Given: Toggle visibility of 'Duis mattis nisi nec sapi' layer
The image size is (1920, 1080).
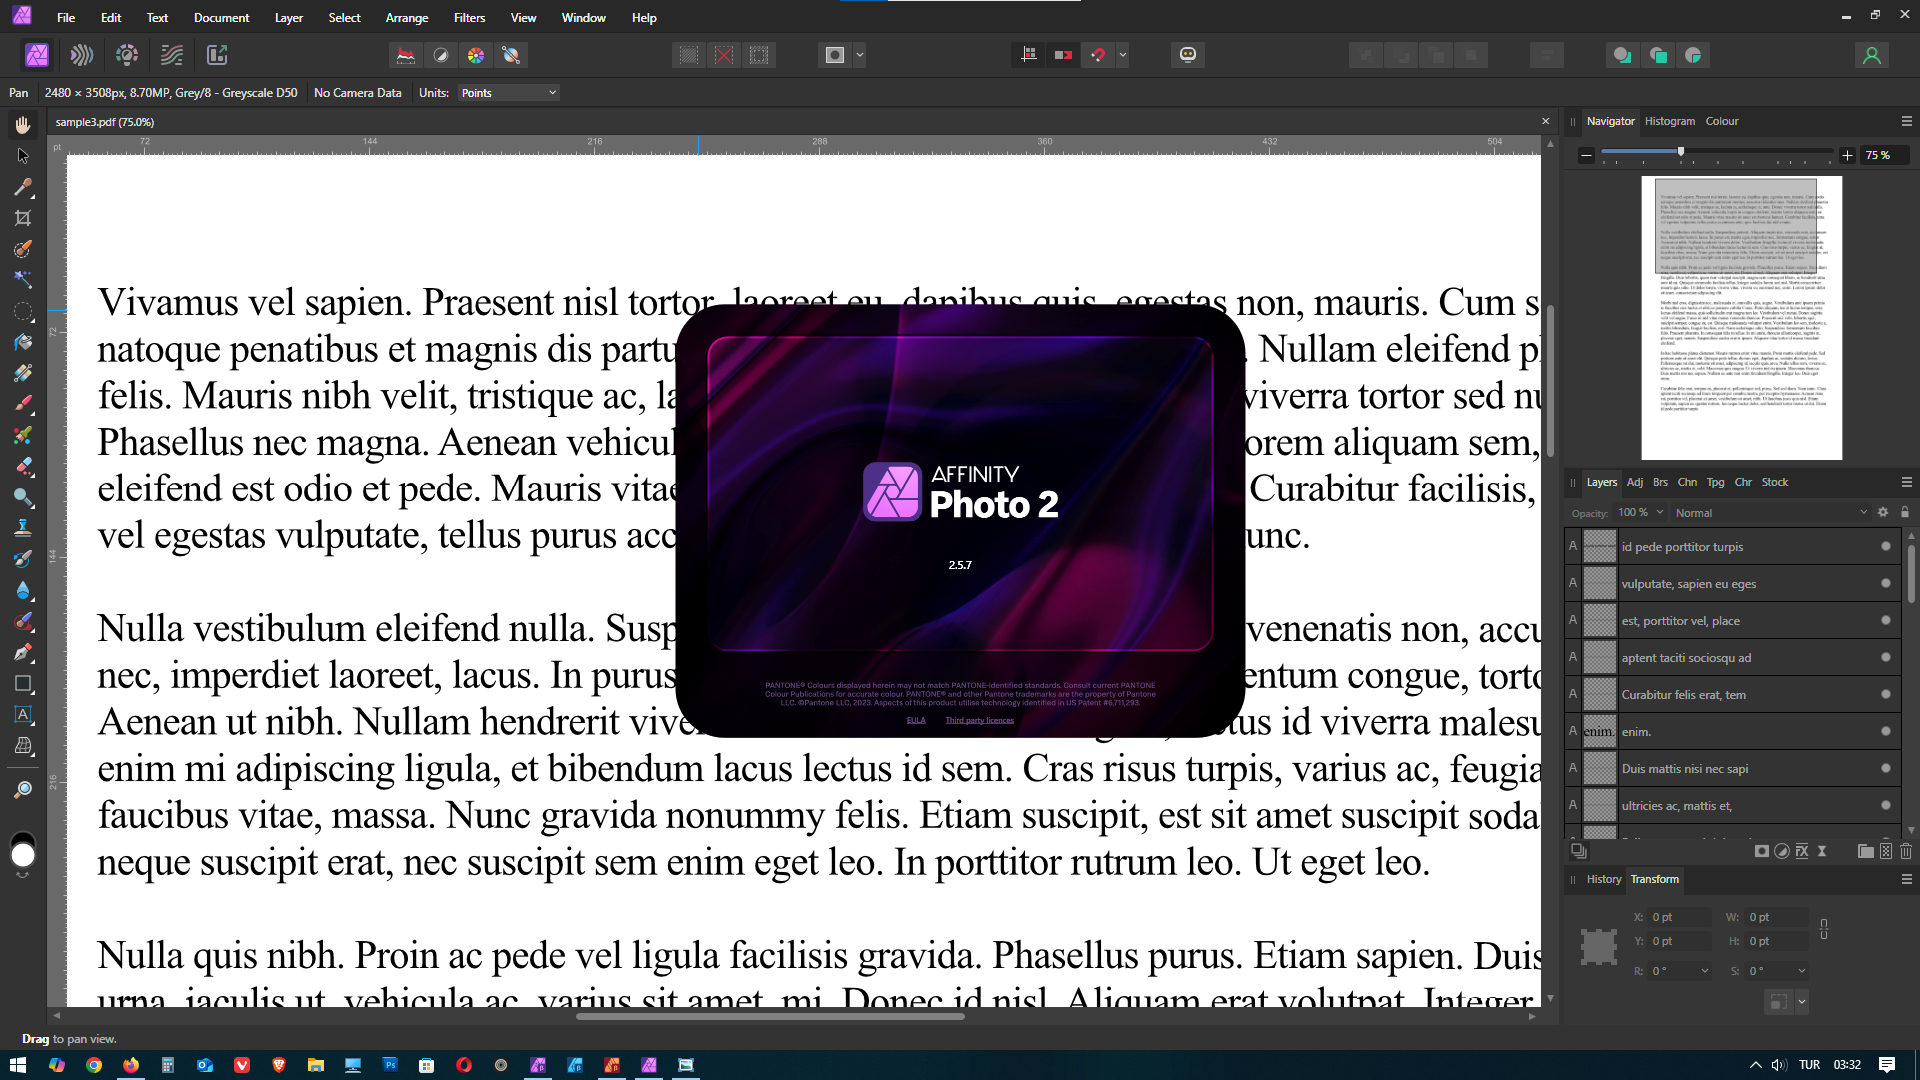Looking at the screenshot, I should tap(1885, 768).
